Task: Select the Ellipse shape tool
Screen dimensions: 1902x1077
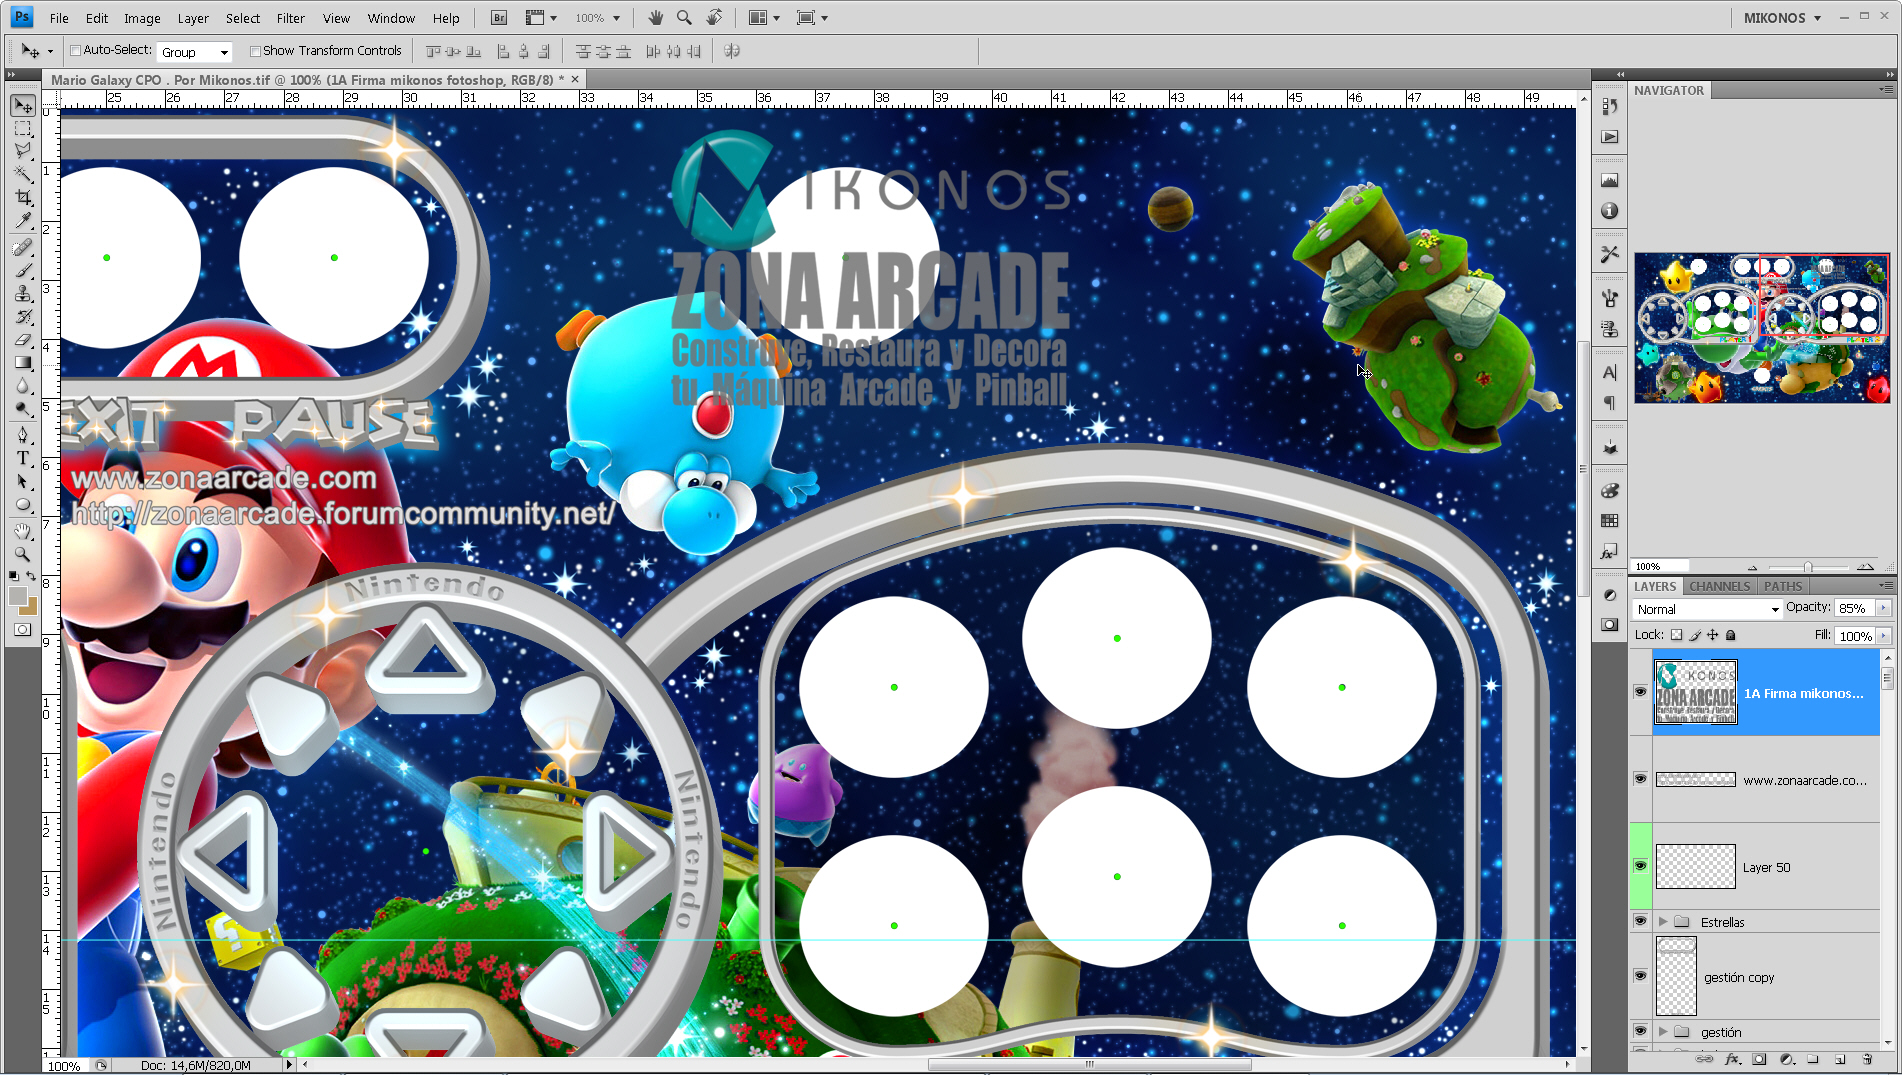Action: click(23, 505)
